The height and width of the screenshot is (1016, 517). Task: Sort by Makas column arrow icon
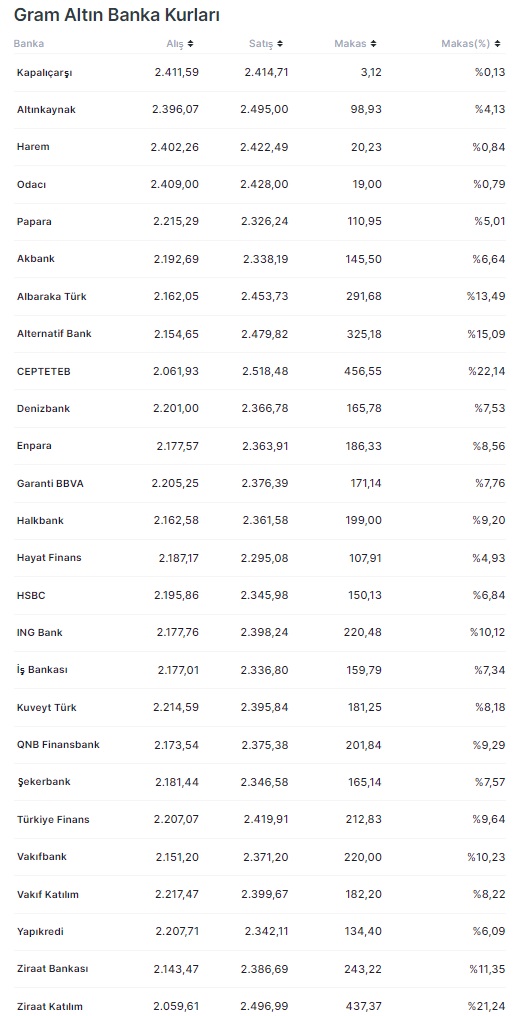(x=373, y=44)
